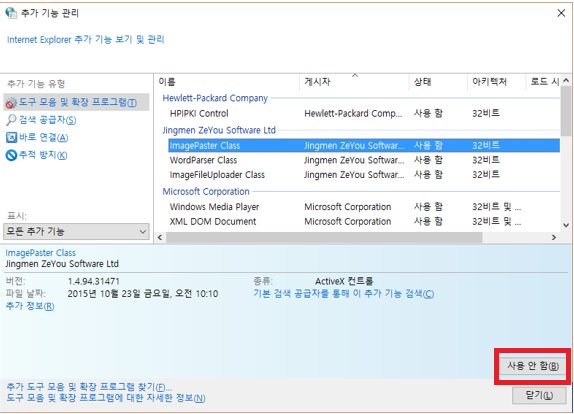Select the HPIPKI Control add-on row

pos(364,113)
